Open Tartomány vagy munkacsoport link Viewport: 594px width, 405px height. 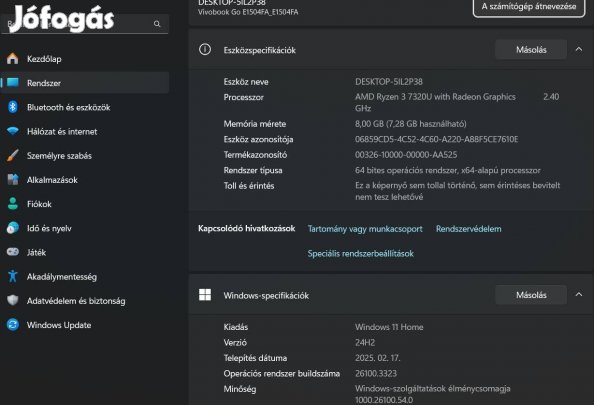click(365, 229)
